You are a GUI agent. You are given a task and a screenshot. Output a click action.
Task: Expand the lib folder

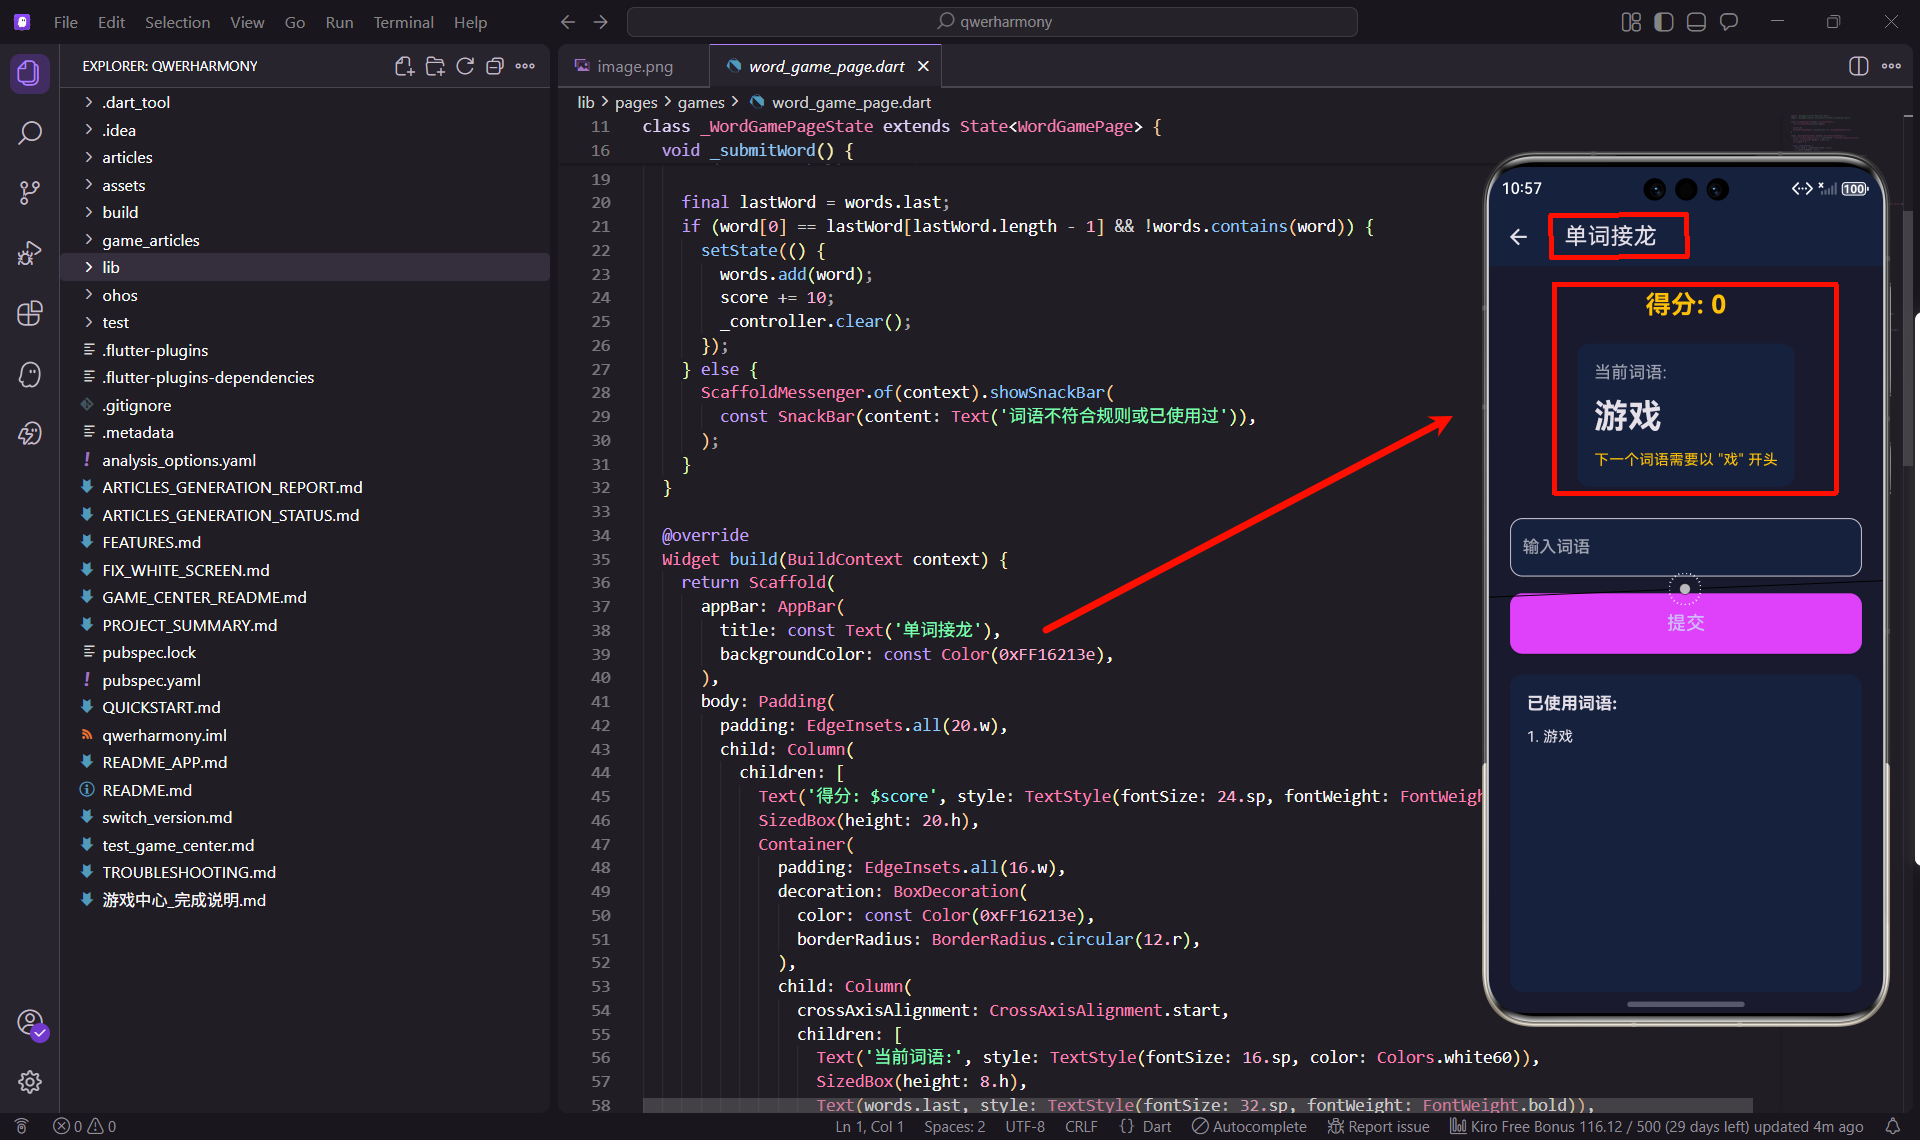coord(111,267)
